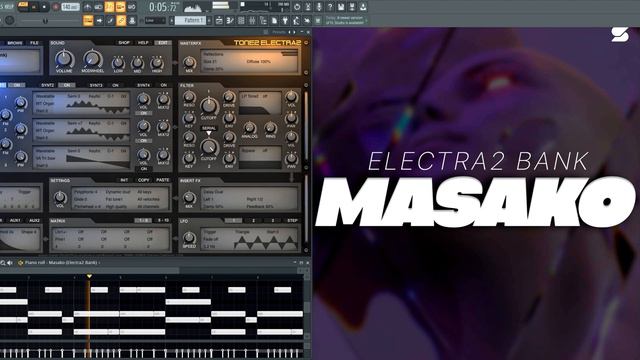The width and height of the screenshot is (640, 360).
Task: Click the plus button next to Pattern 1
Action: click(210, 20)
